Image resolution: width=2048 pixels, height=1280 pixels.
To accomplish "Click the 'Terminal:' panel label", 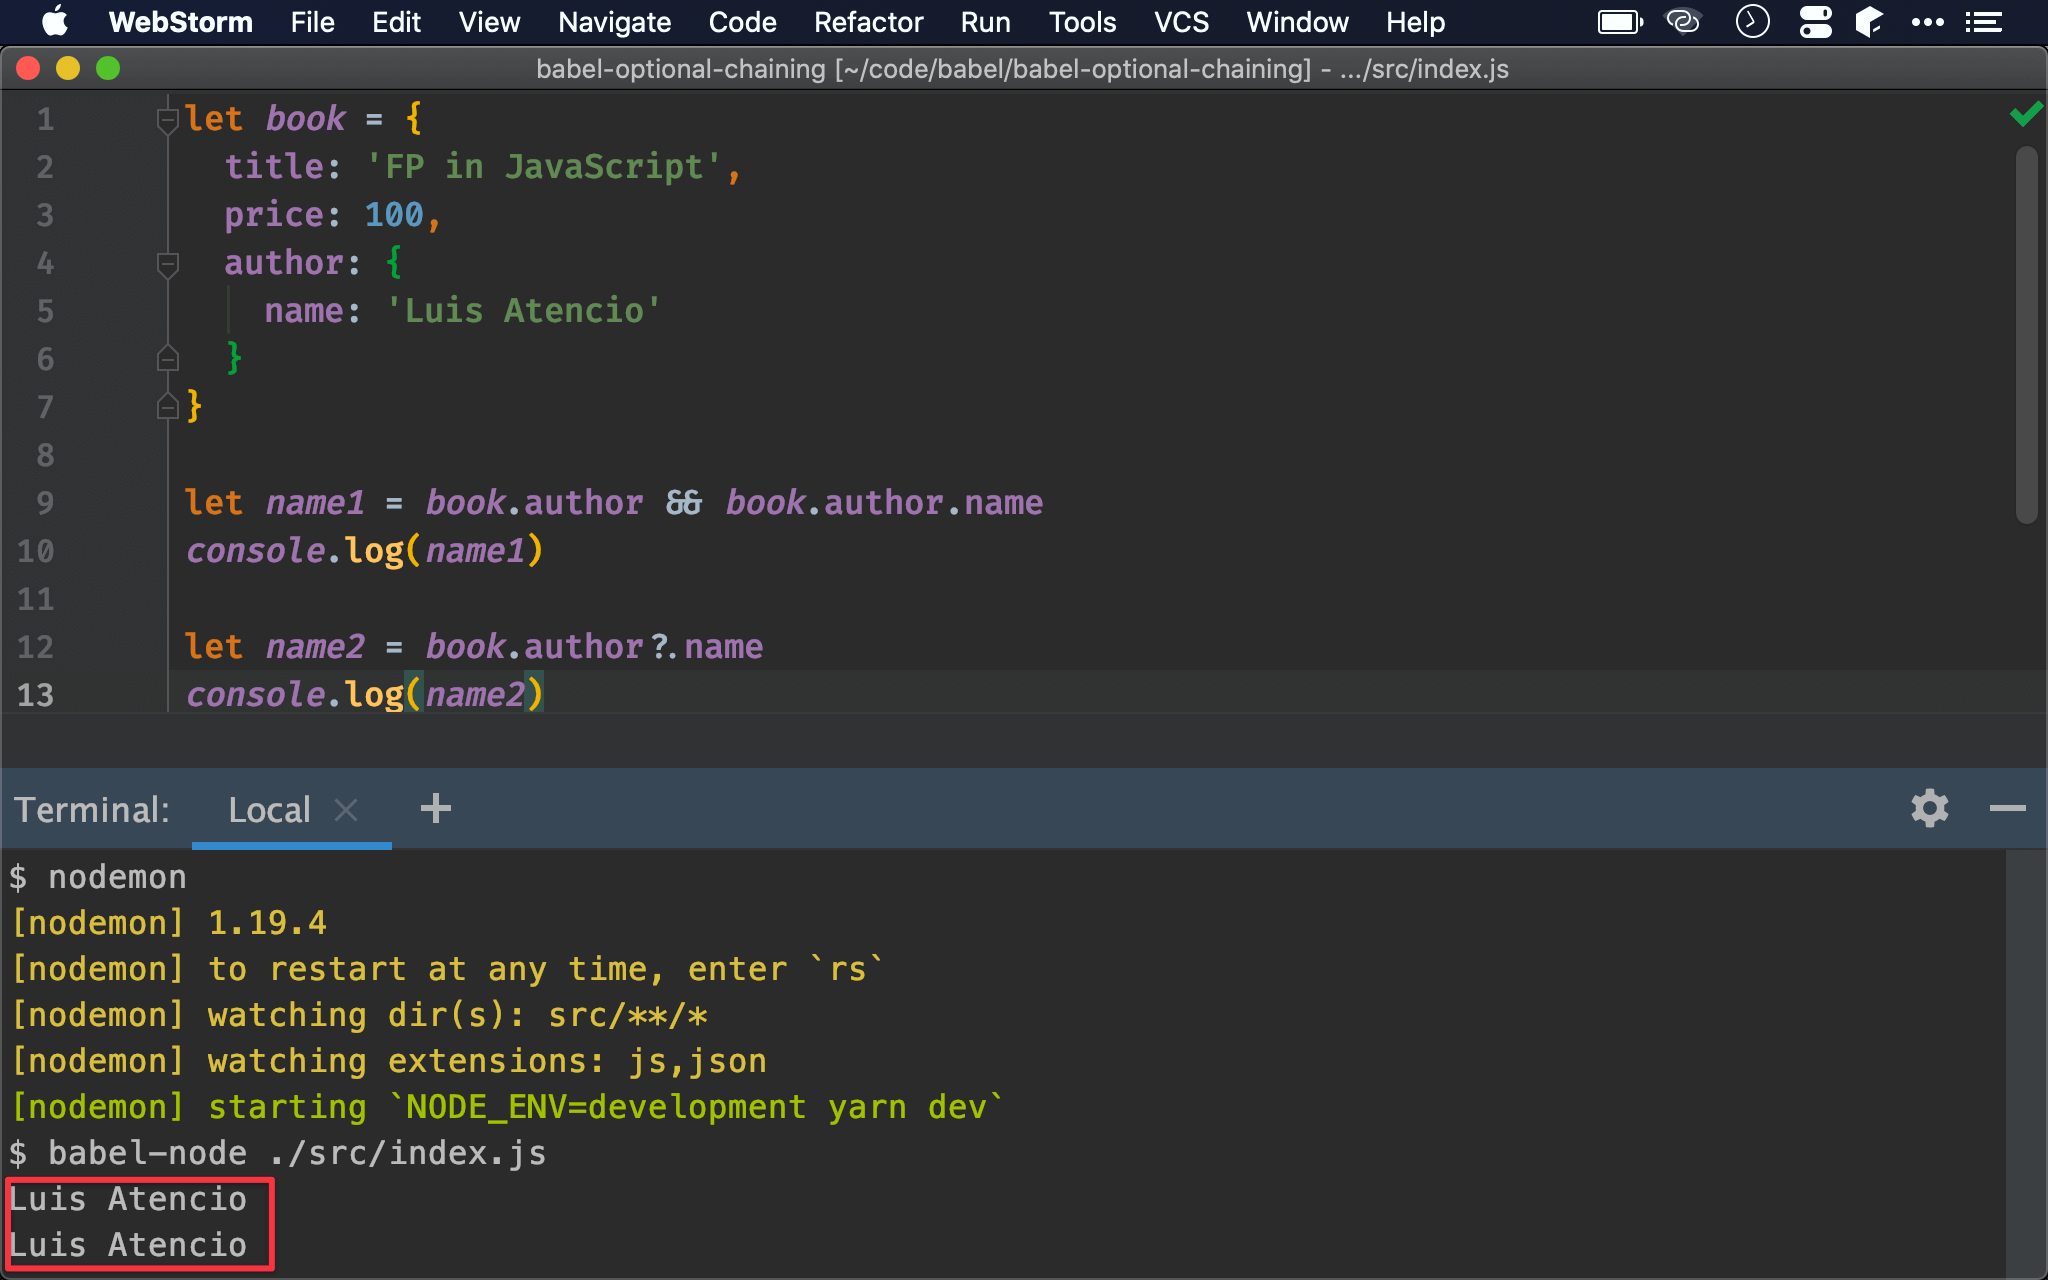I will tap(92, 809).
